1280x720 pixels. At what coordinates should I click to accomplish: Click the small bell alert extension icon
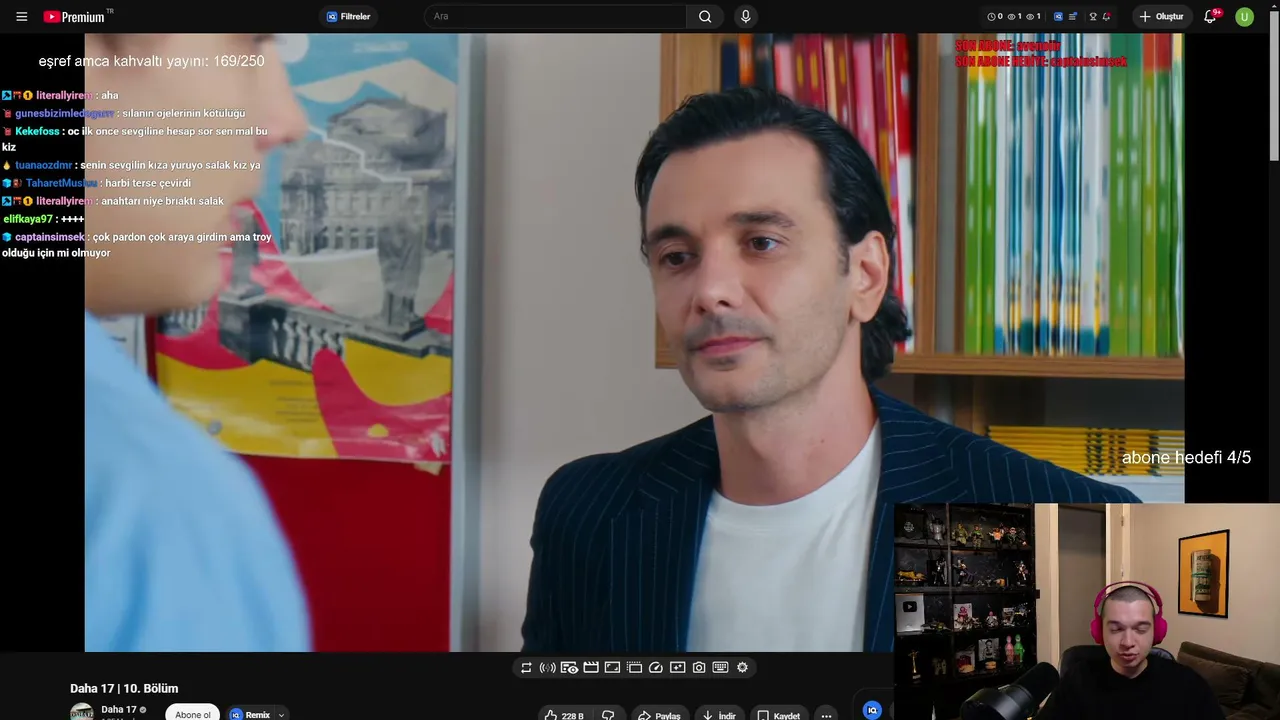1107,17
